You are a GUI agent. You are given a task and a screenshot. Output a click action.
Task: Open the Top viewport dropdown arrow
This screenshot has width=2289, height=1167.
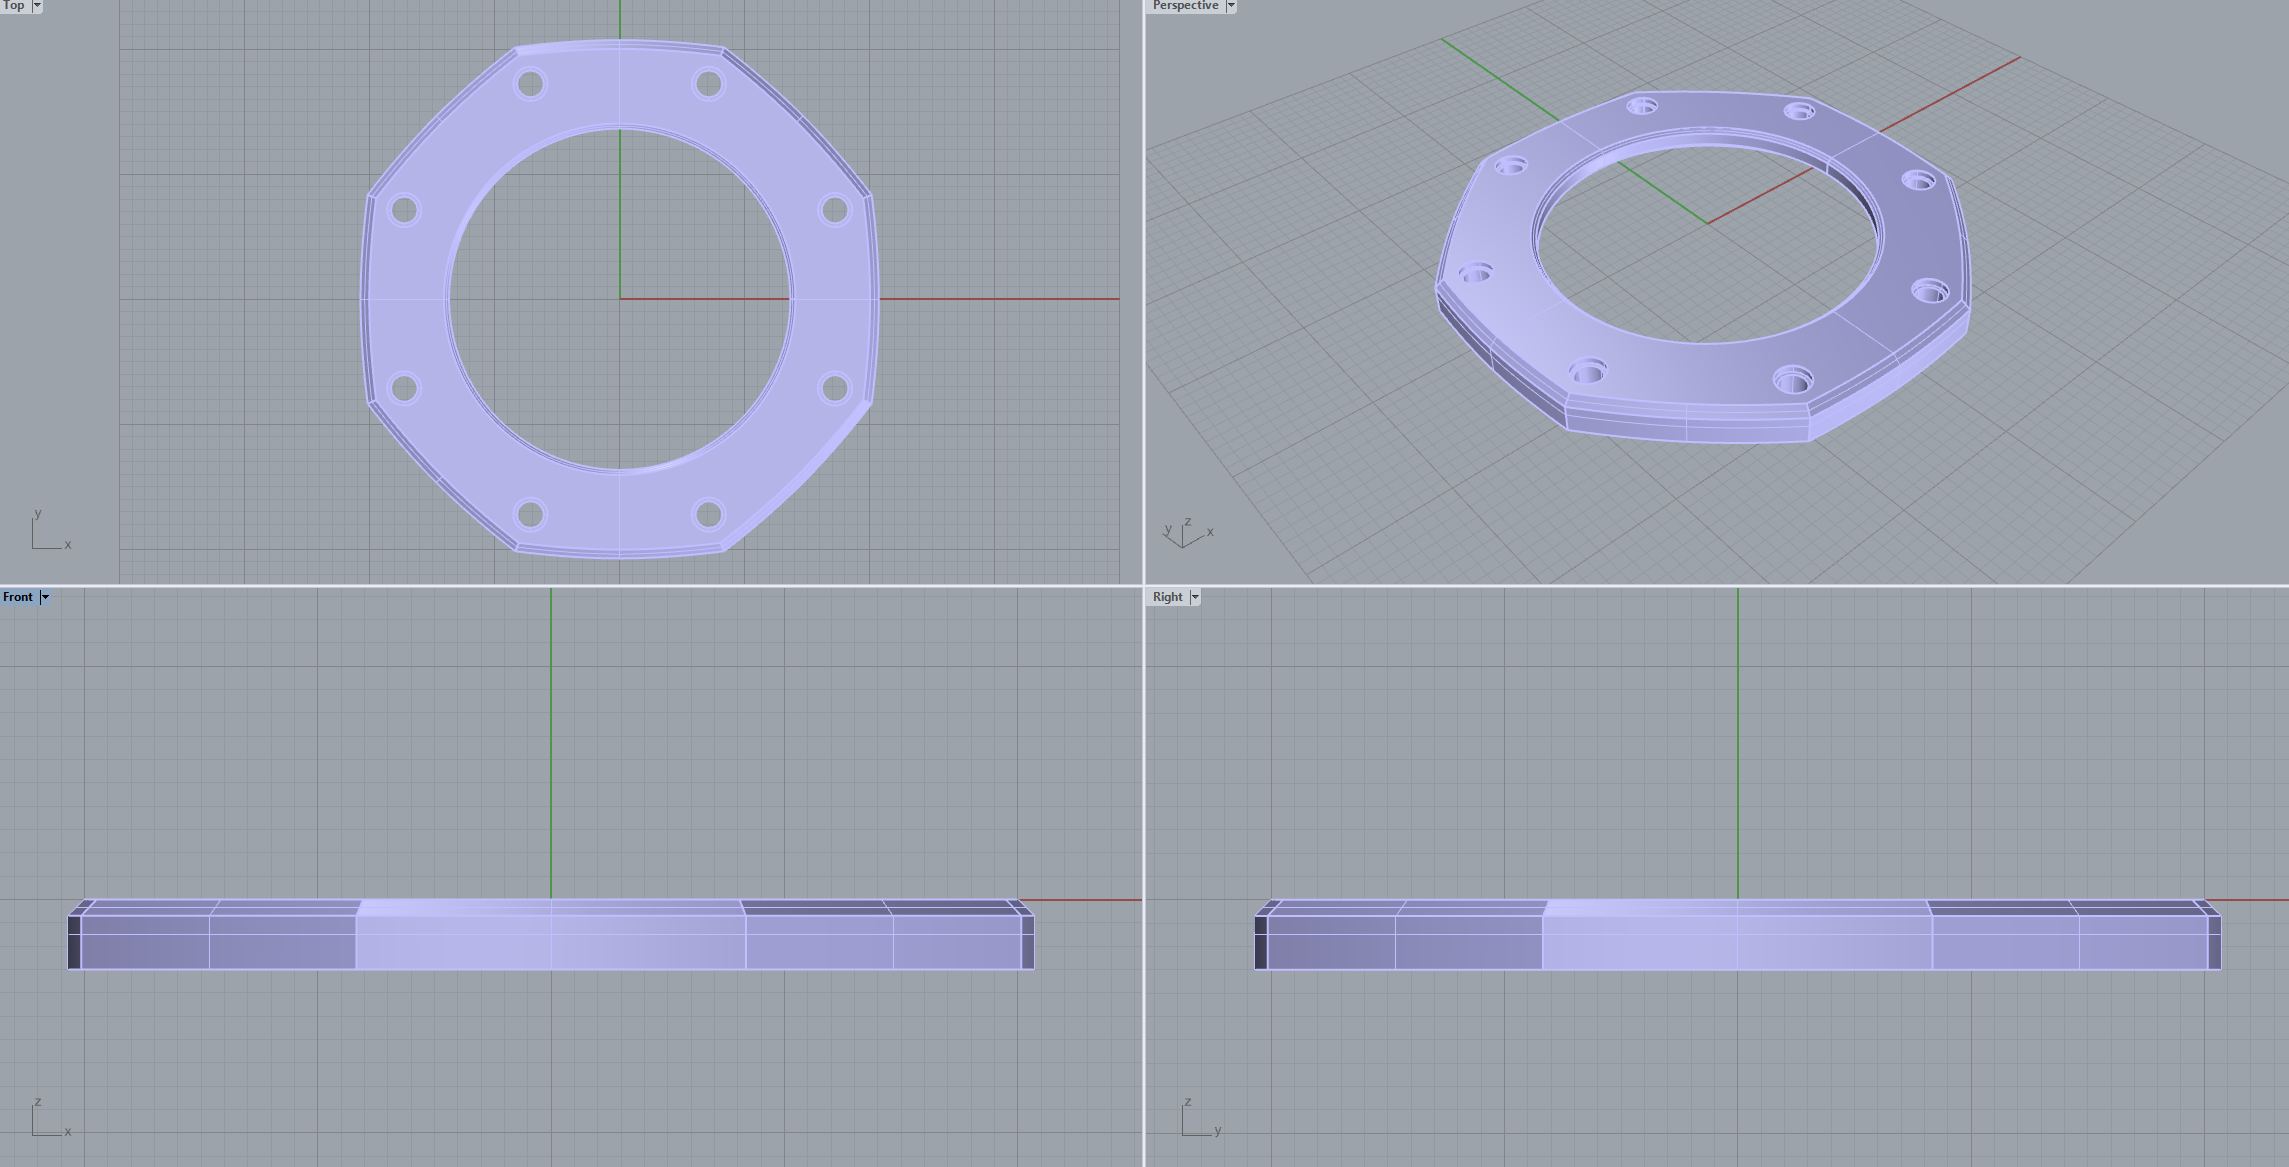37,5
